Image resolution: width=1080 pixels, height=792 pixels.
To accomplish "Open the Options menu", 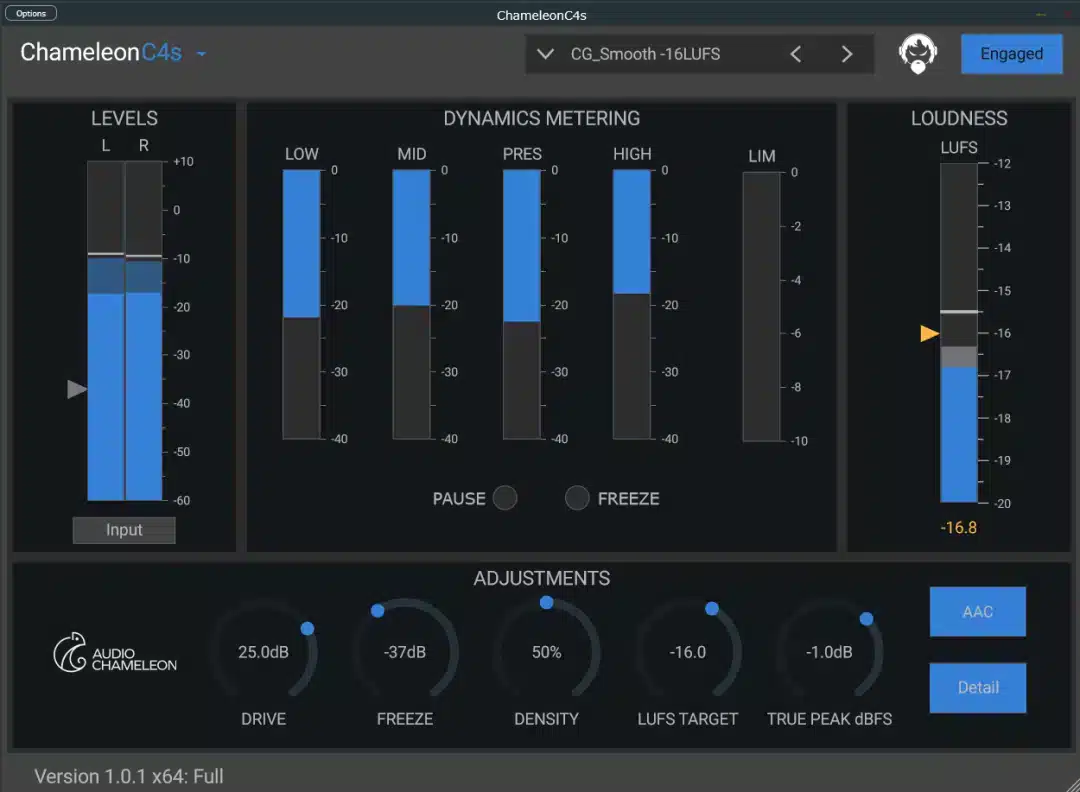I will tap(31, 13).
